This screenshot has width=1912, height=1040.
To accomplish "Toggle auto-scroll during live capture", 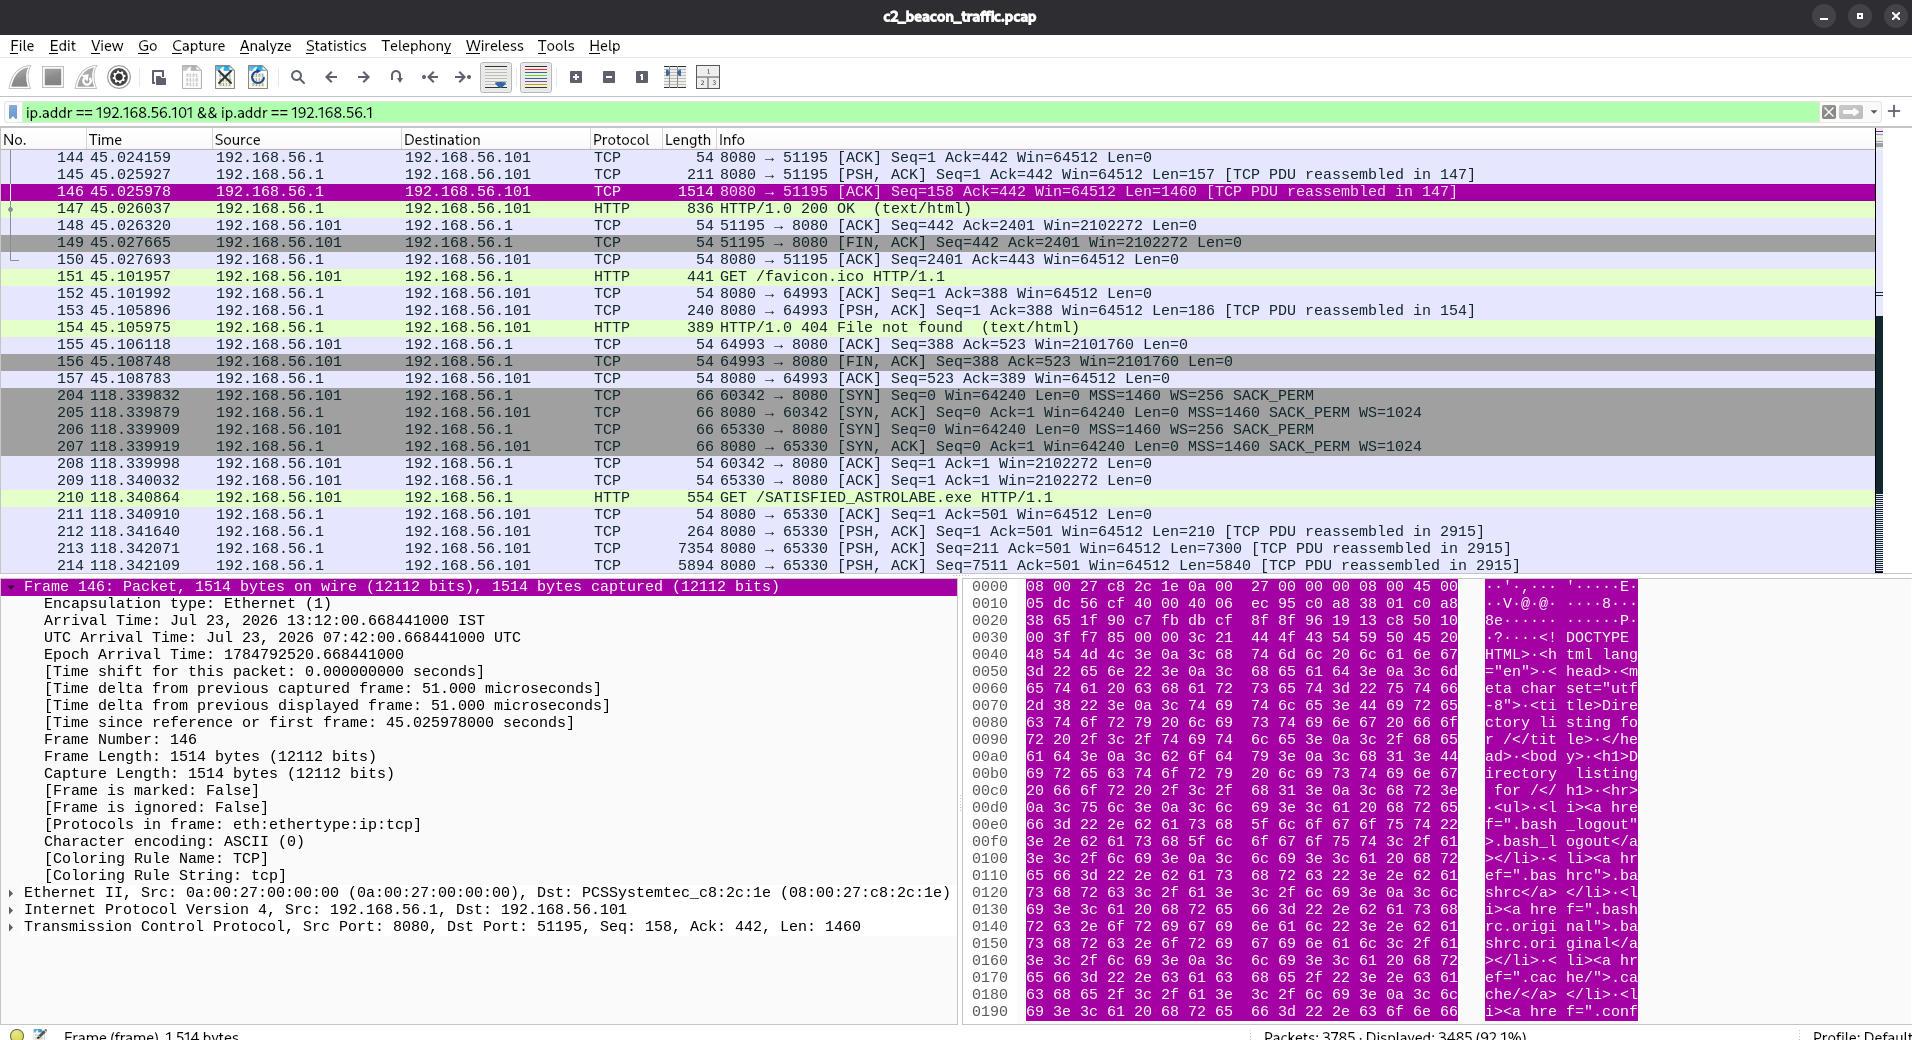I will [496, 77].
